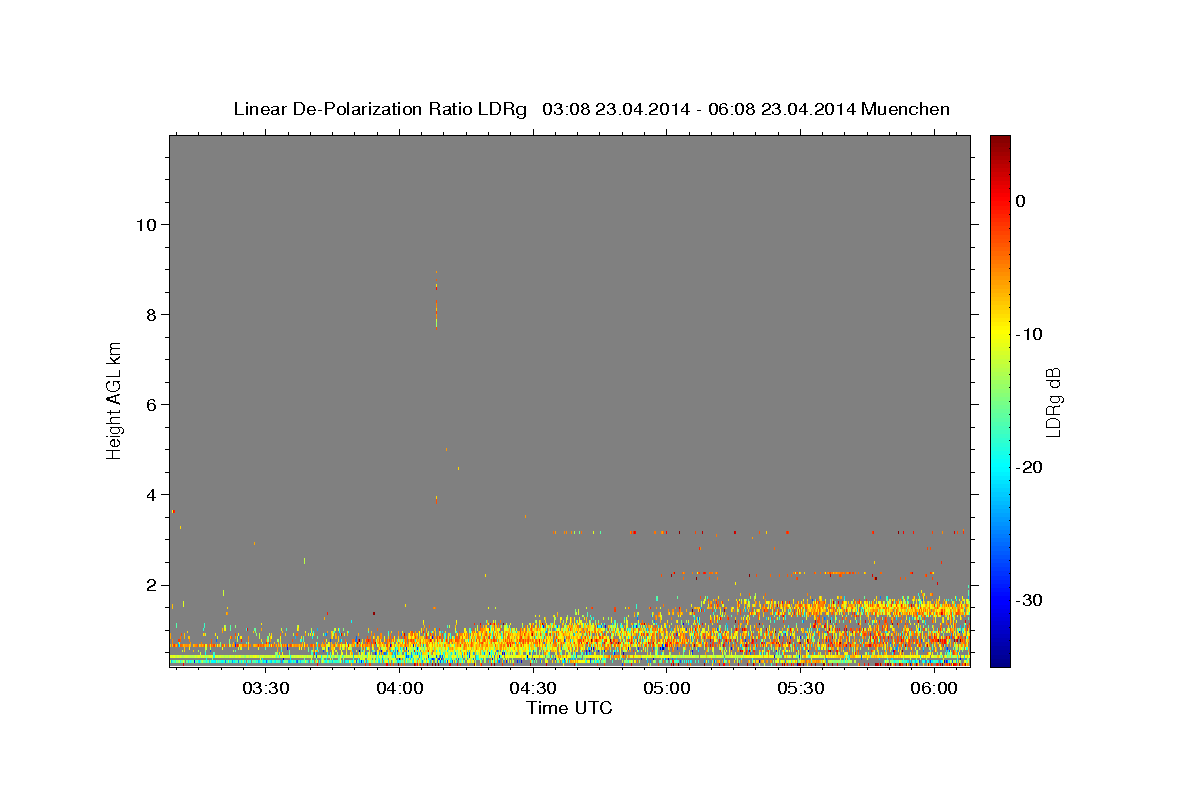The height and width of the screenshot is (800, 1200).
Task: Click the green middle section of colorbar
Action: tap(1000, 400)
